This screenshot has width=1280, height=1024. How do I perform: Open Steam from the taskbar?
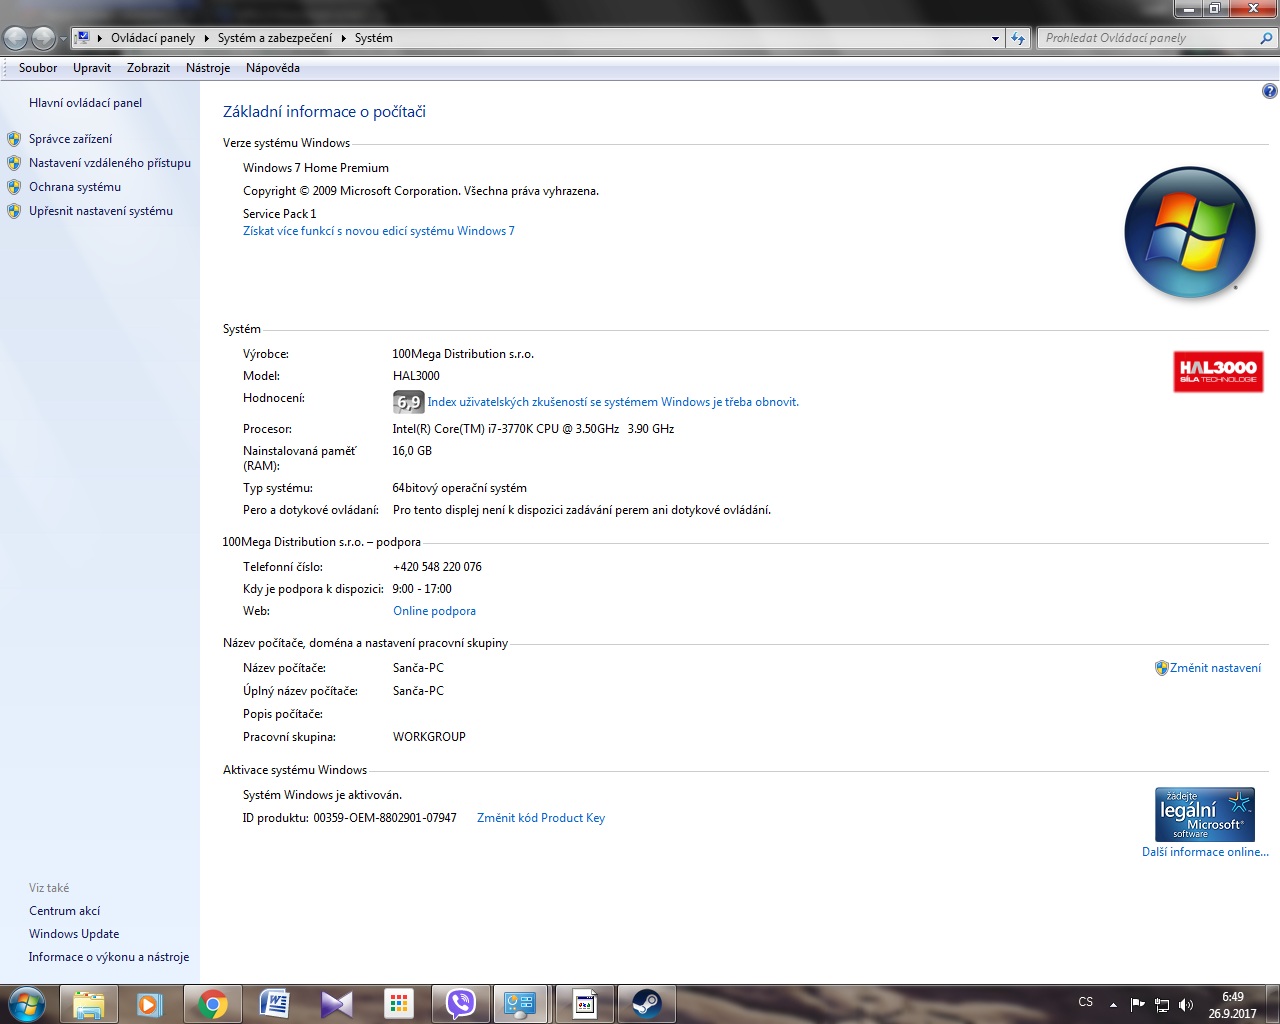pos(646,1004)
